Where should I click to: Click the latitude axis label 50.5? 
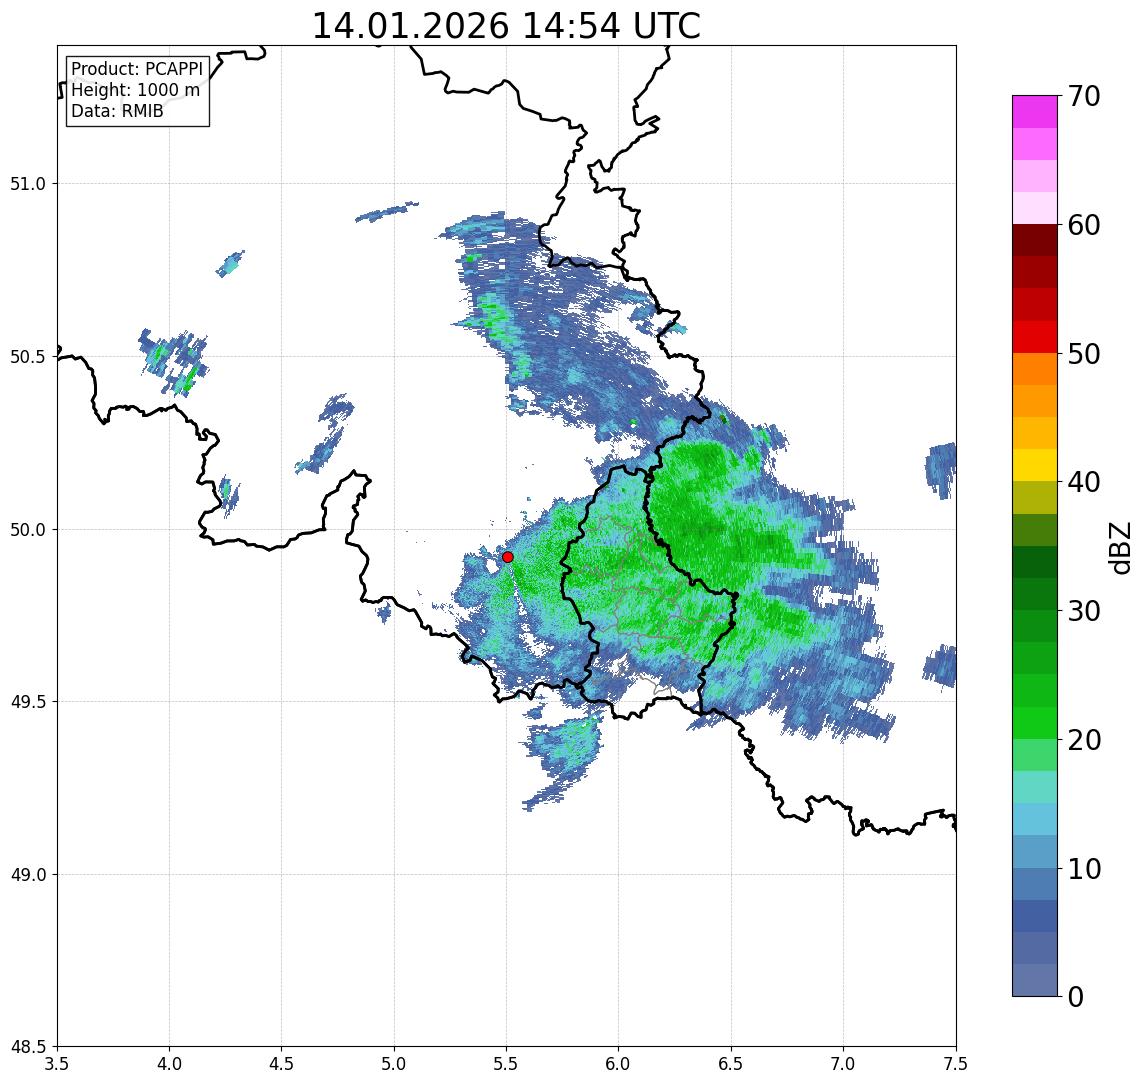click(28, 357)
